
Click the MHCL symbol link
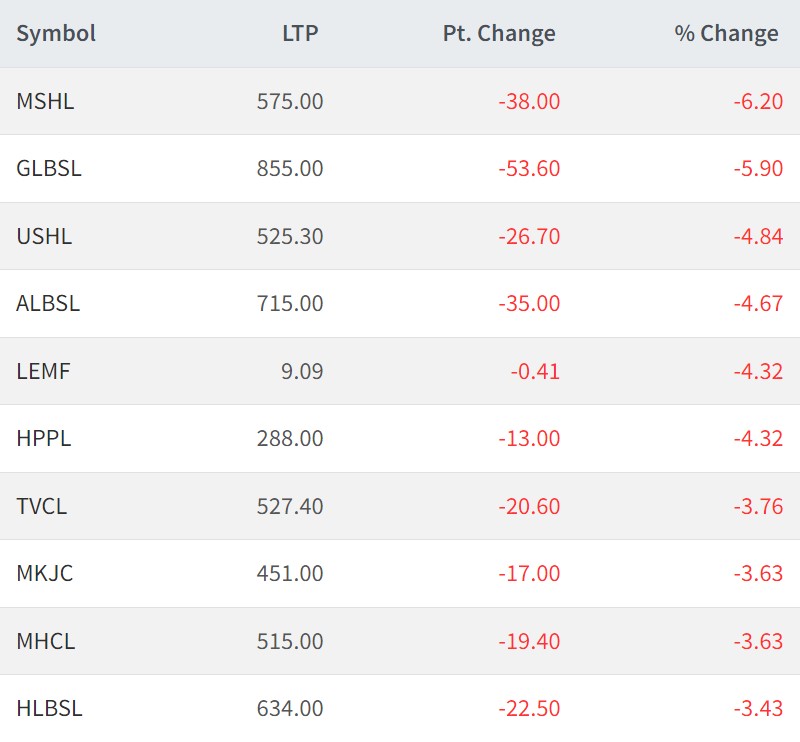tap(45, 641)
